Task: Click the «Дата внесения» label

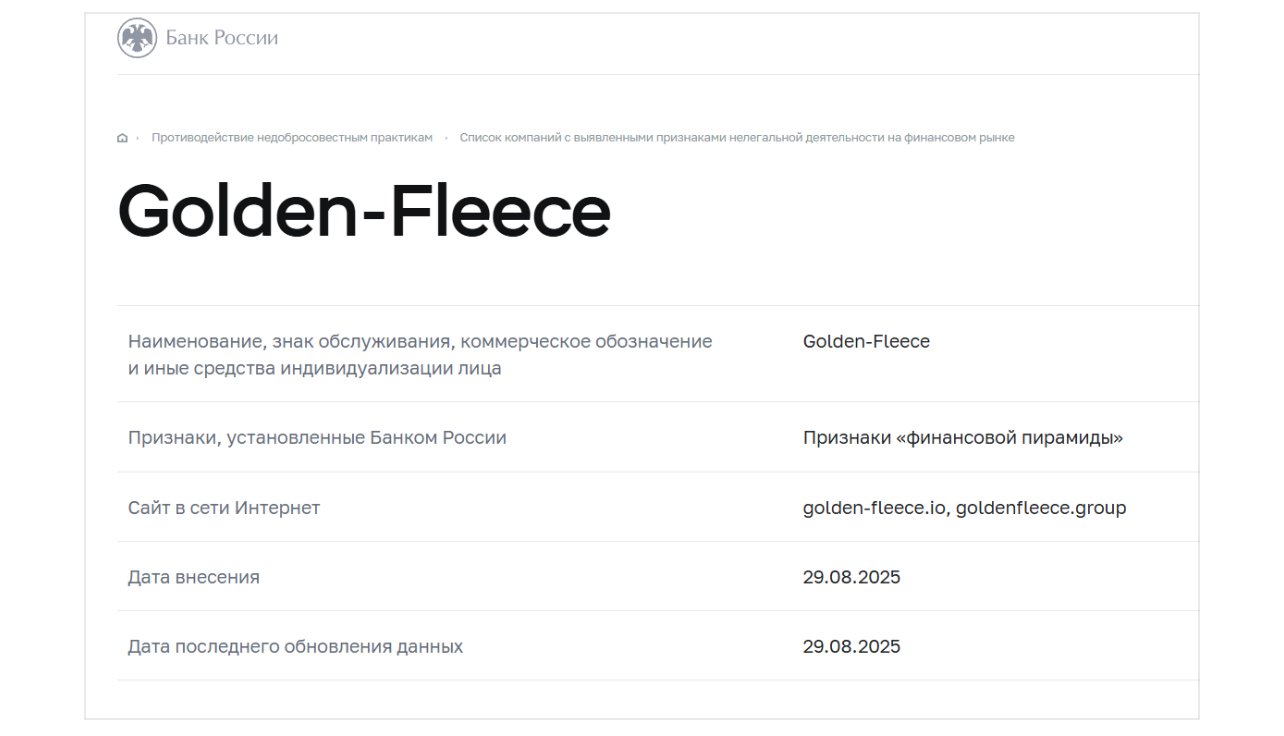Action: 193,577
